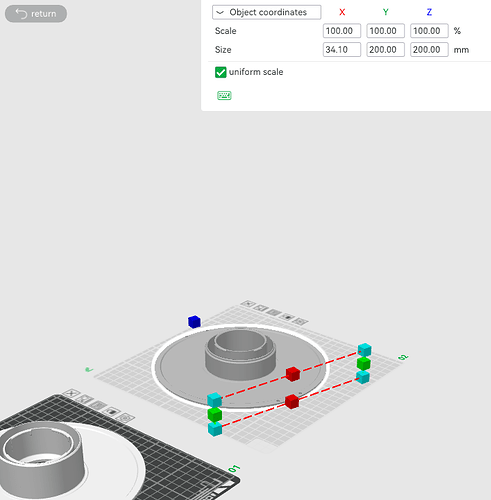This screenshot has width=491, height=500.
Task: Open plate settings icon on plate 01
Action: (127, 417)
